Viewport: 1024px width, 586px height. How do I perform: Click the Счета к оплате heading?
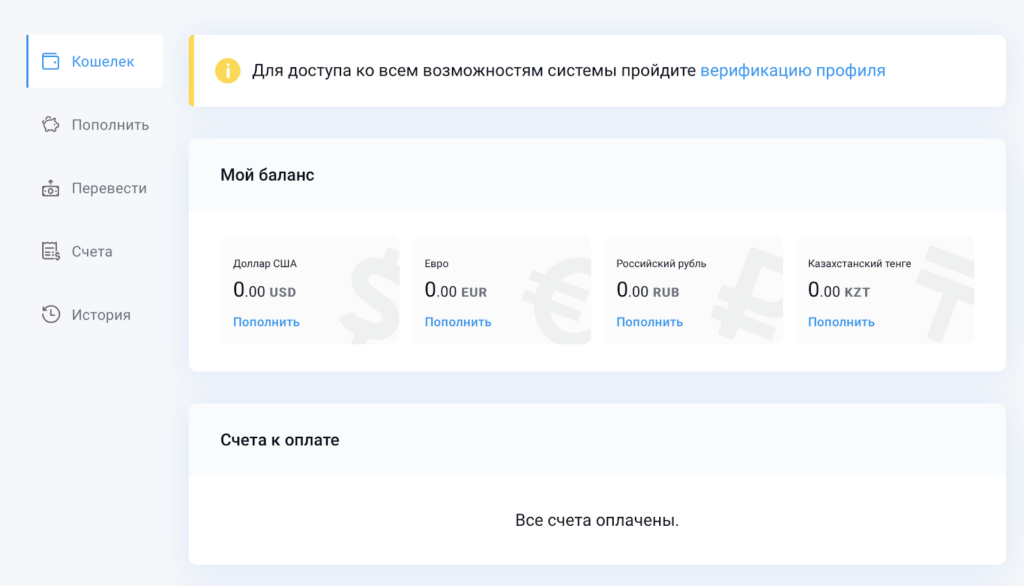(x=280, y=440)
